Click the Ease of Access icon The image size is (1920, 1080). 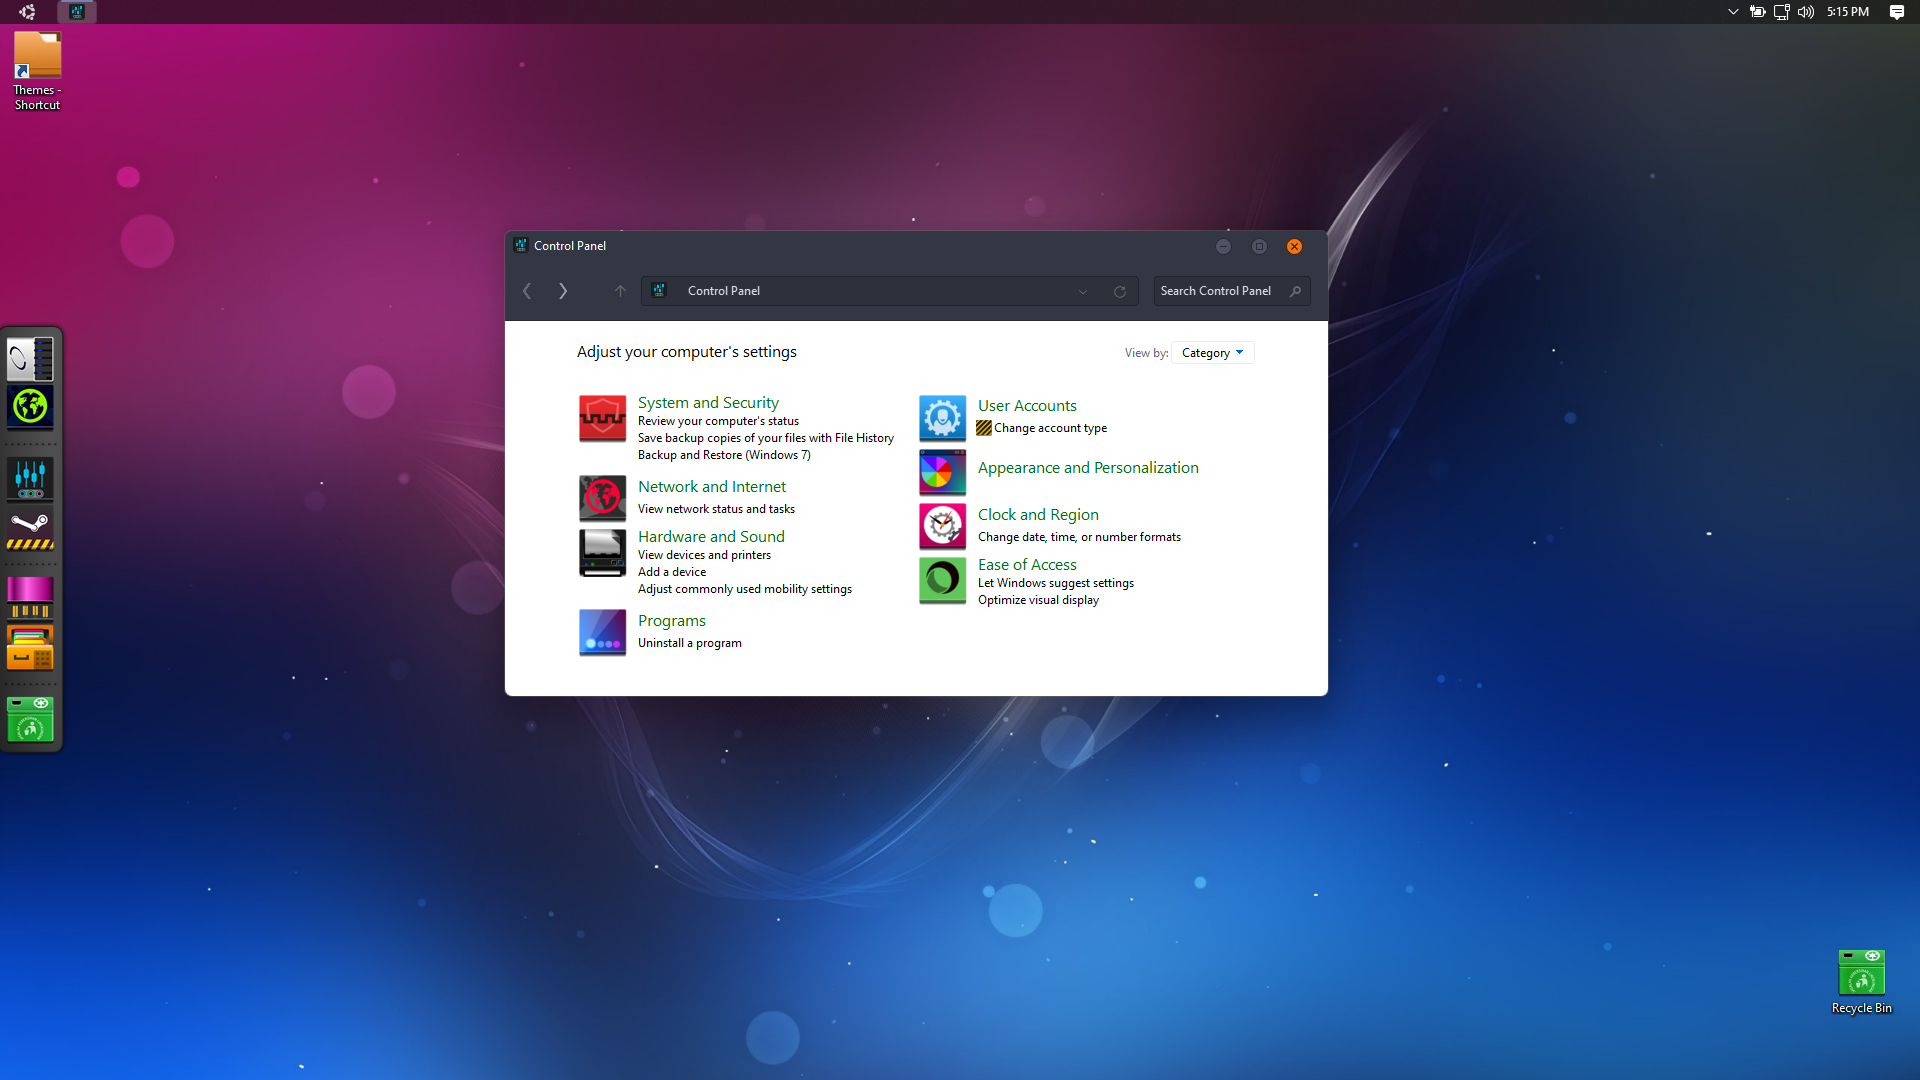pos(942,580)
